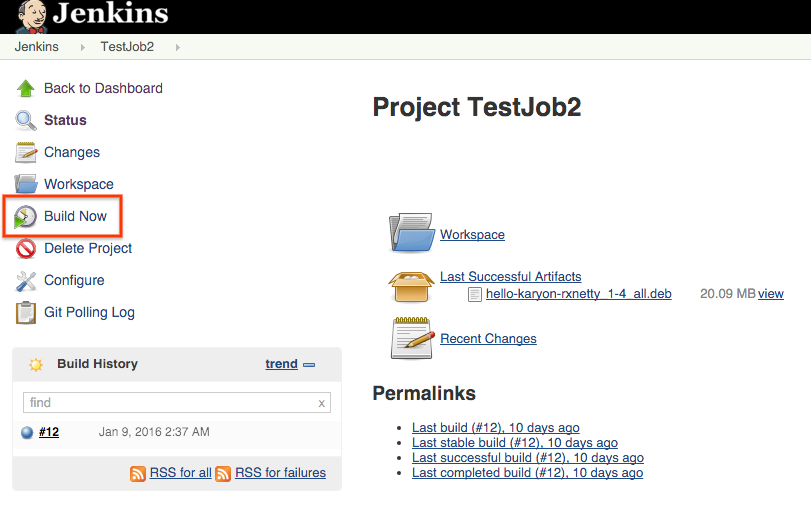Screen dimensions: 811x511
Task: Click the Git Polling Log clipboard icon
Action: click(25, 313)
